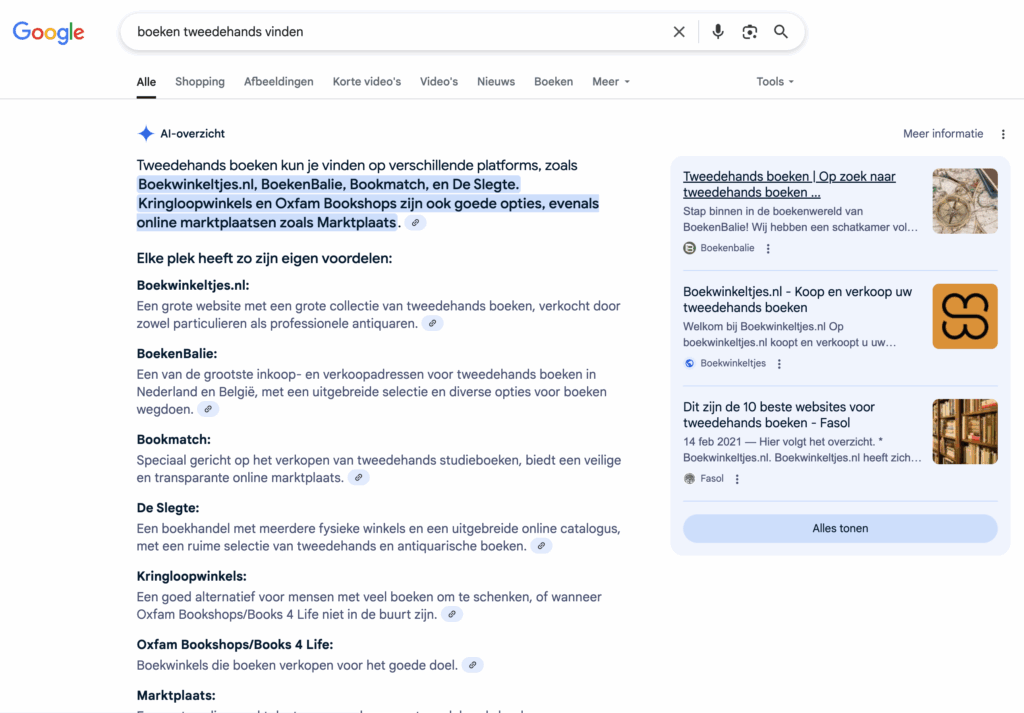
Task: Click the 'Oxfam Bookshops/Books 4 Life:' heading
Action: pos(235,644)
